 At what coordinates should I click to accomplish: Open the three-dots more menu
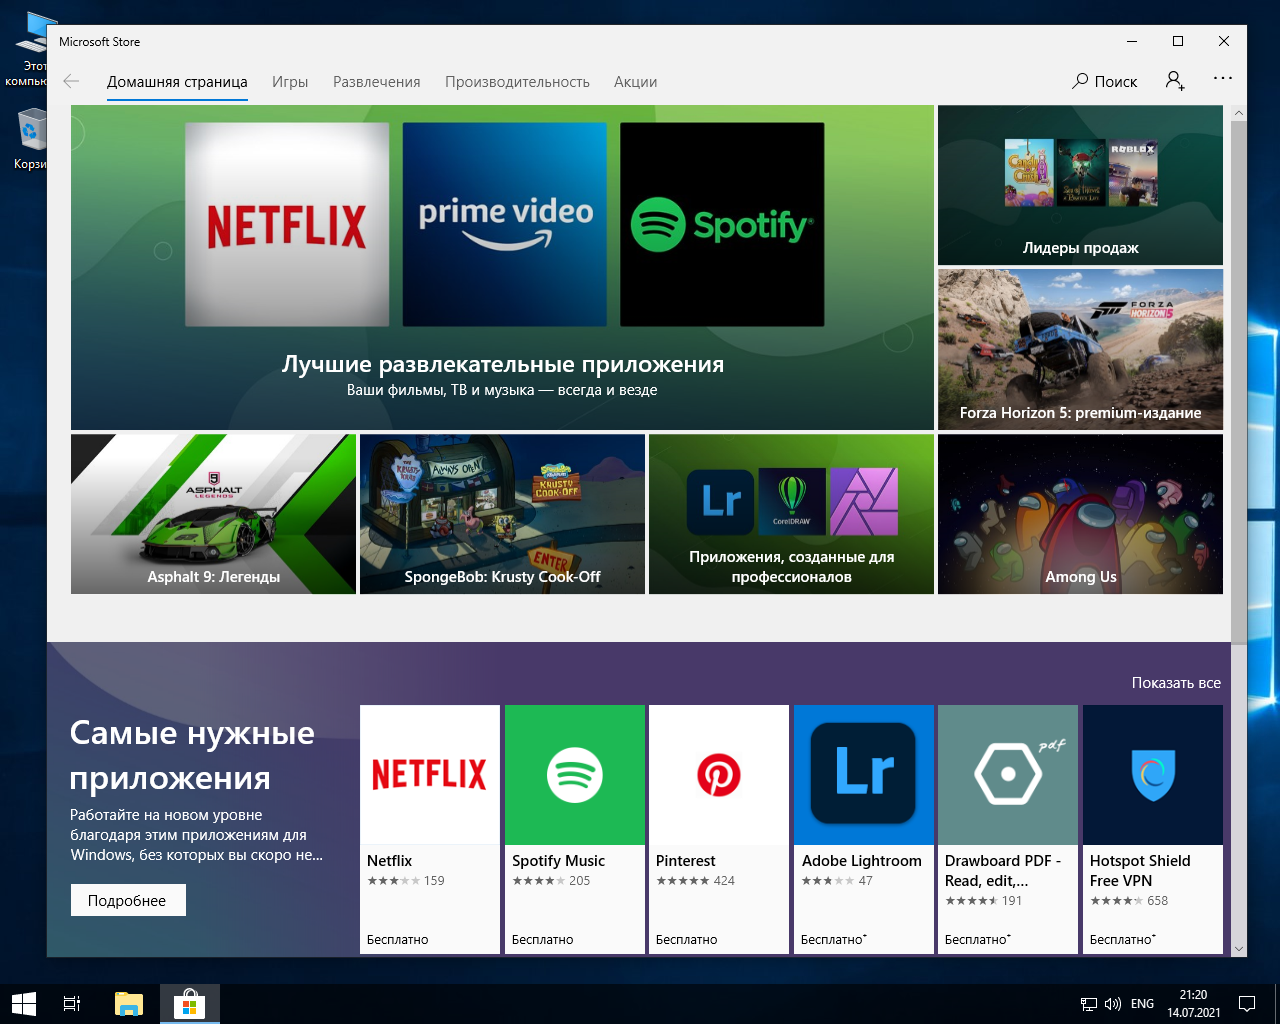1222,78
